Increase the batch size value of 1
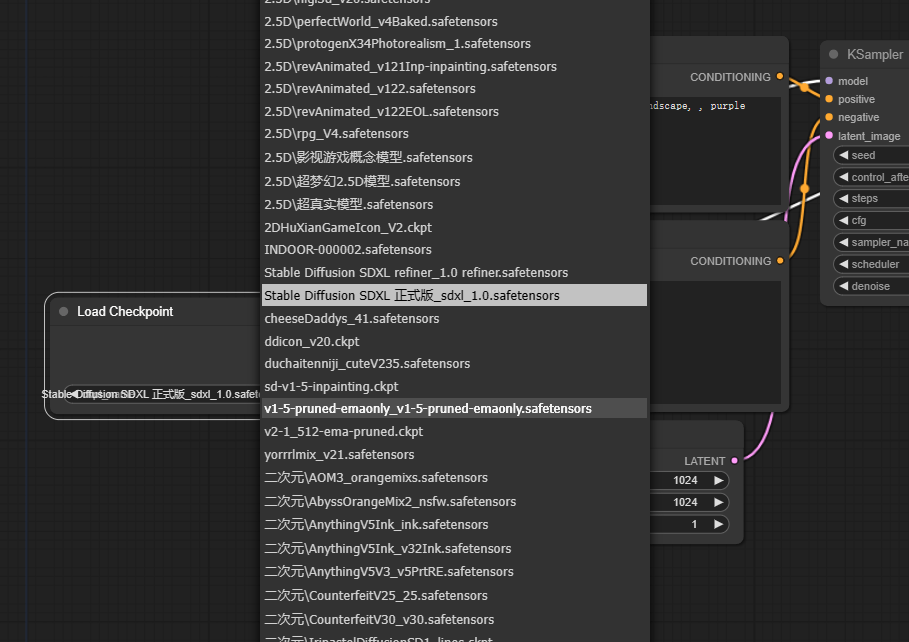This screenshot has height=642, width=909. click(x=719, y=524)
